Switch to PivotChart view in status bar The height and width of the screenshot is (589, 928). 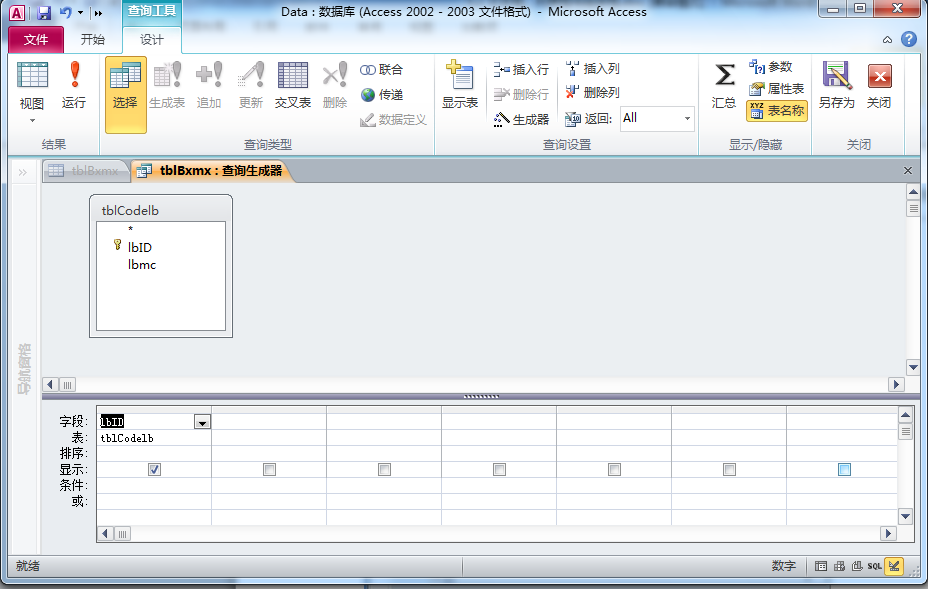857,566
